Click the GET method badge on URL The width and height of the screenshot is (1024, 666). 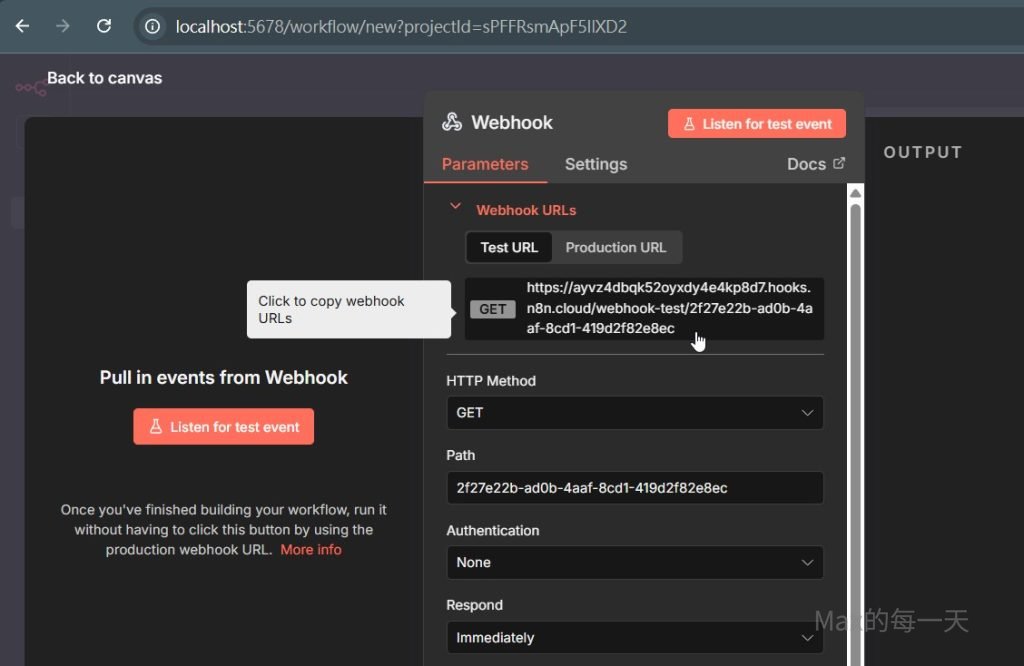pyautogui.click(x=493, y=309)
